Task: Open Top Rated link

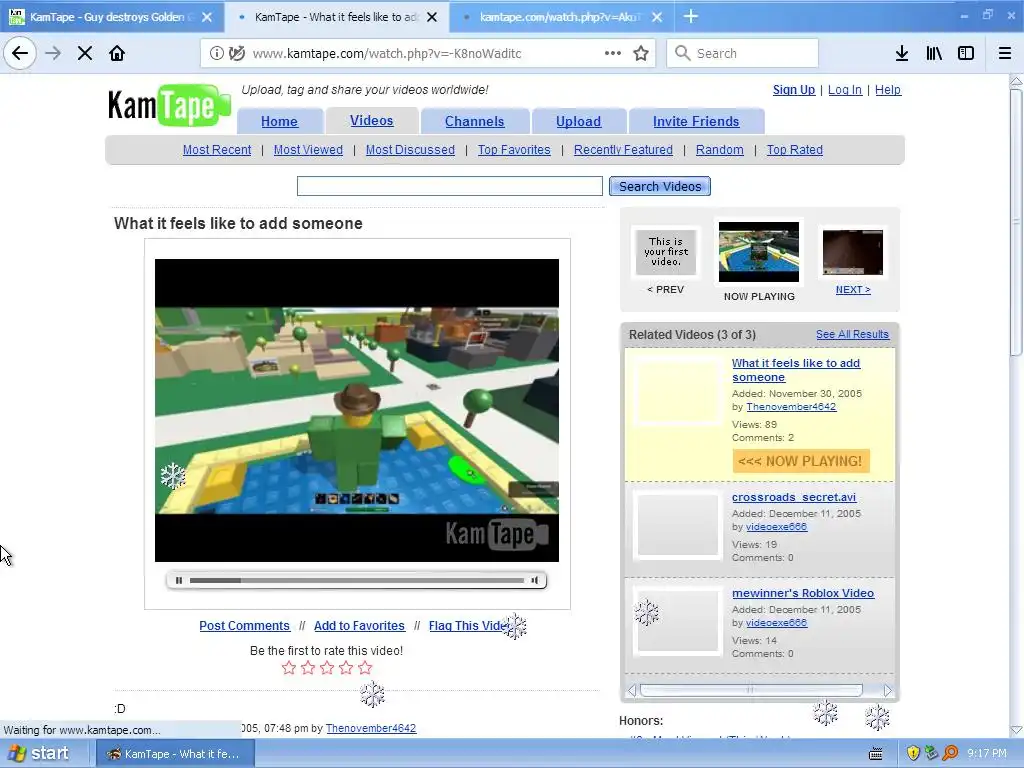Action: [x=795, y=150]
